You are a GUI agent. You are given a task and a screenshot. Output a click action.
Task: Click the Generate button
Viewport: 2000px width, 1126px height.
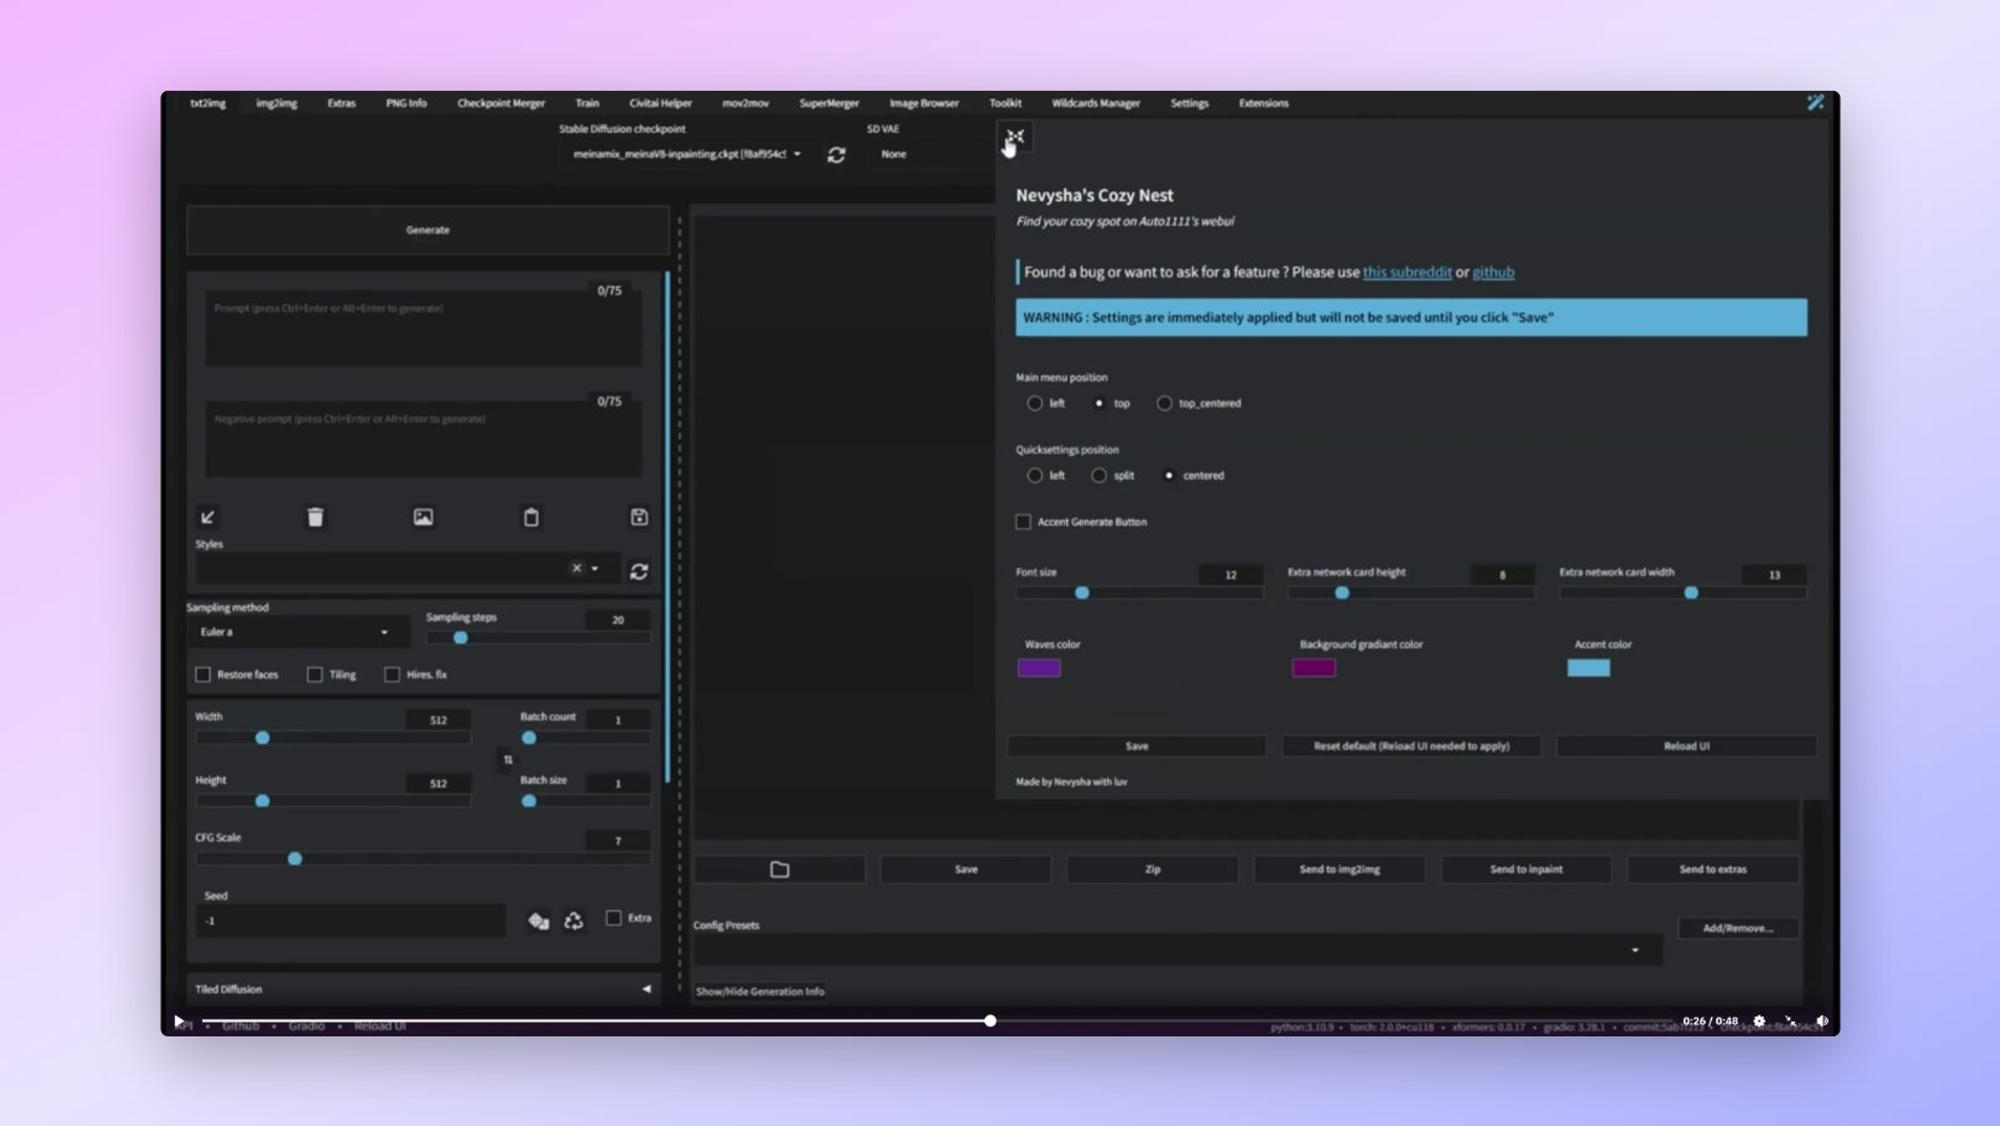click(x=427, y=230)
